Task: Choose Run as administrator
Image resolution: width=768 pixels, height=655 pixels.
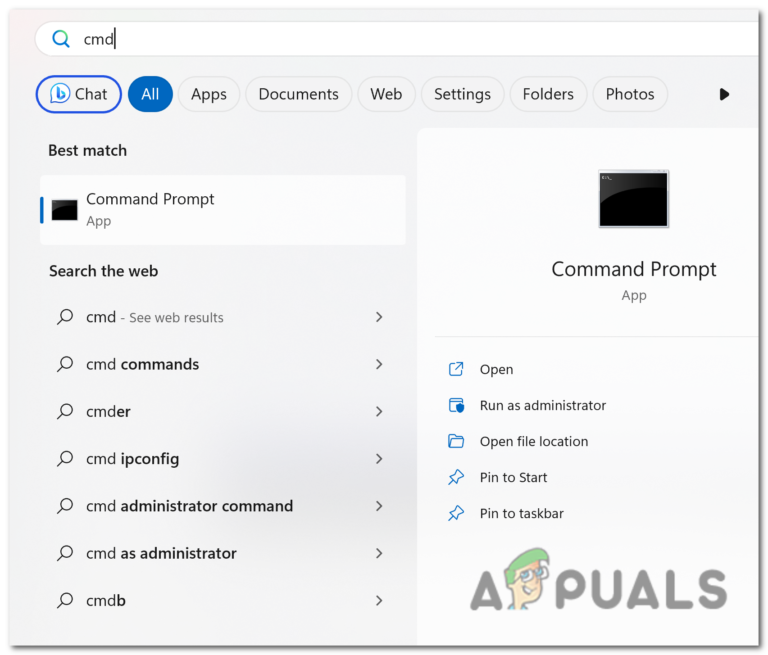Action: tap(543, 405)
